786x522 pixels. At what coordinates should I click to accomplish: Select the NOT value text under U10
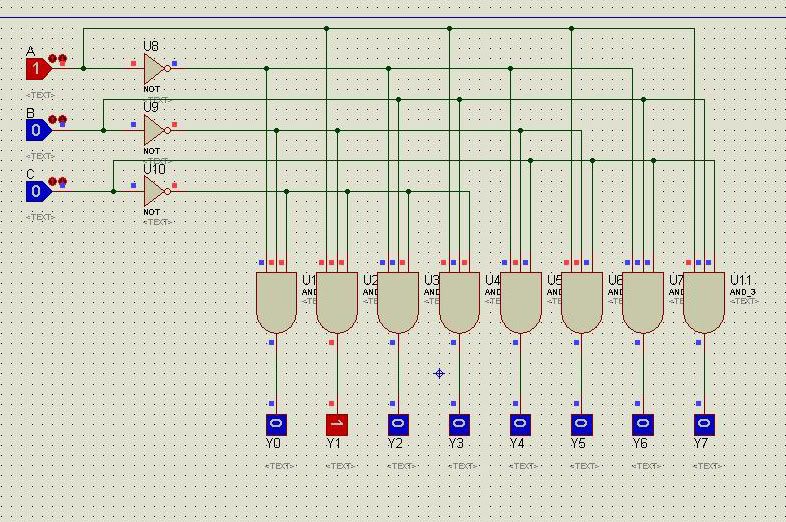coord(151,212)
